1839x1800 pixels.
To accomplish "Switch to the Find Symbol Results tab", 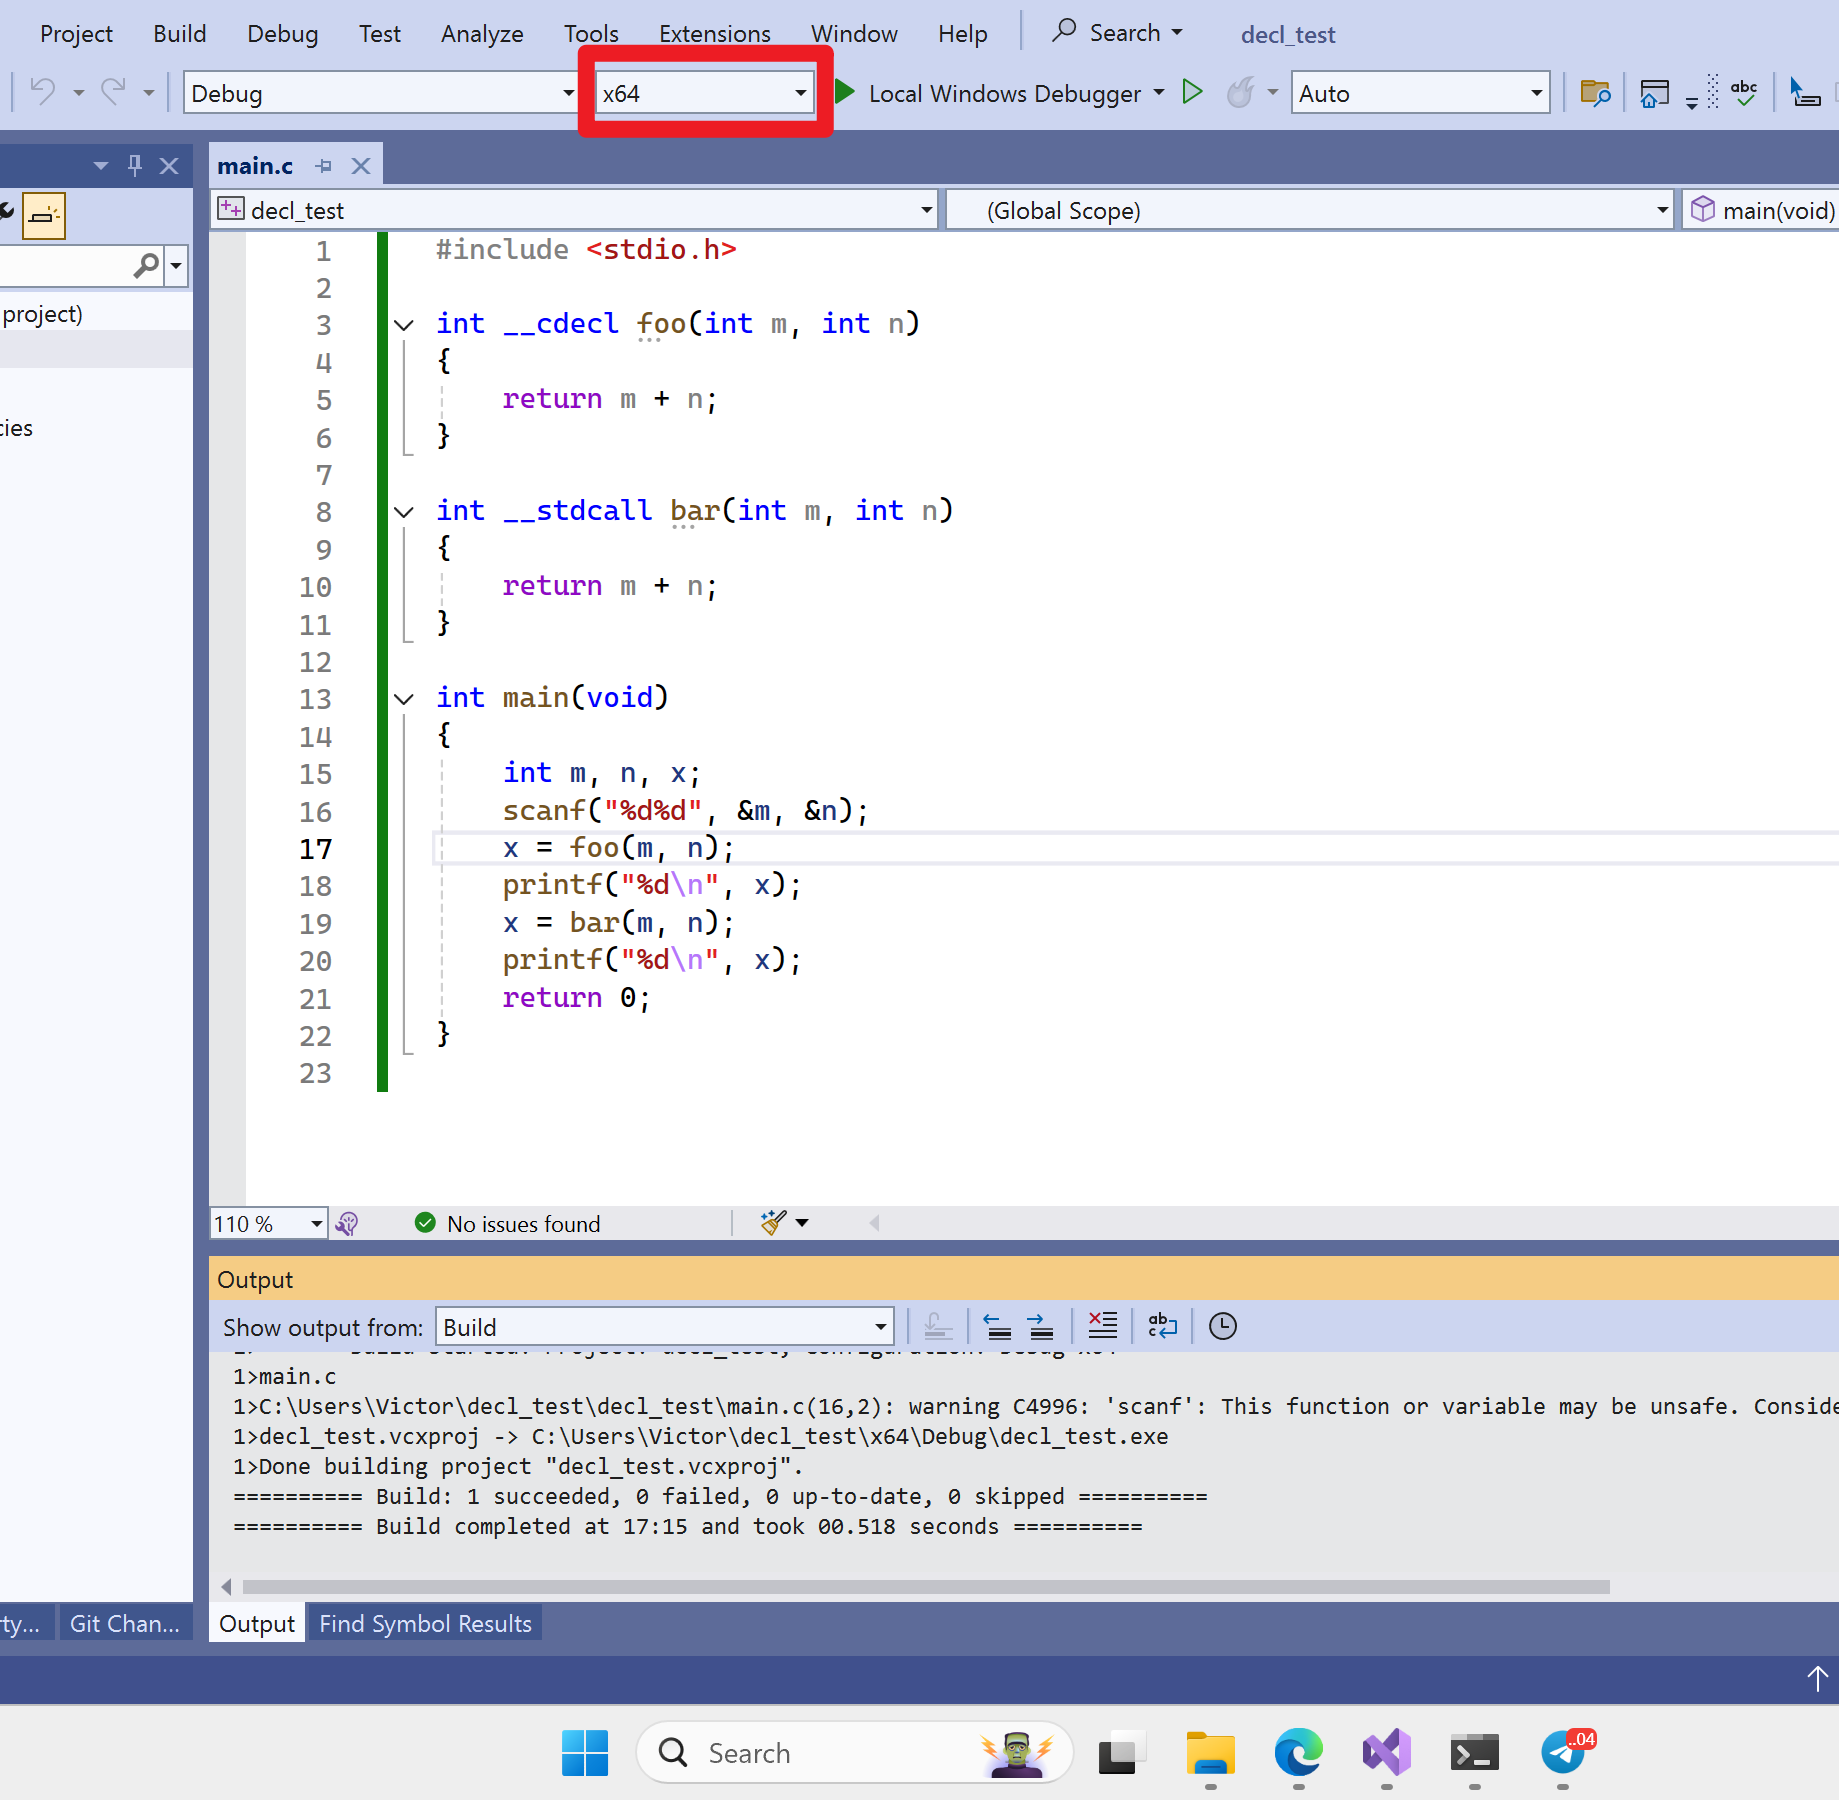I will click(x=425, y=1623).
